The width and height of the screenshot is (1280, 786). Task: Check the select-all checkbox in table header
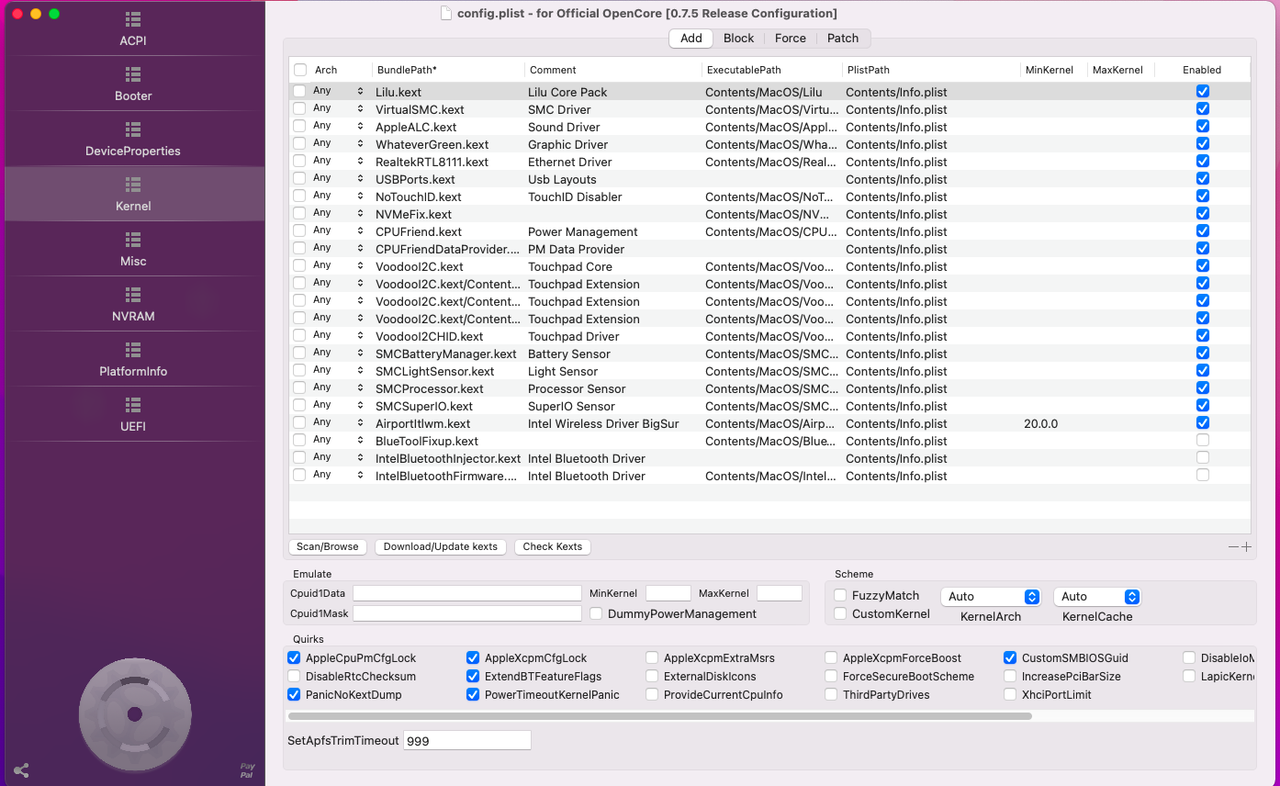(x=300, y=70)
